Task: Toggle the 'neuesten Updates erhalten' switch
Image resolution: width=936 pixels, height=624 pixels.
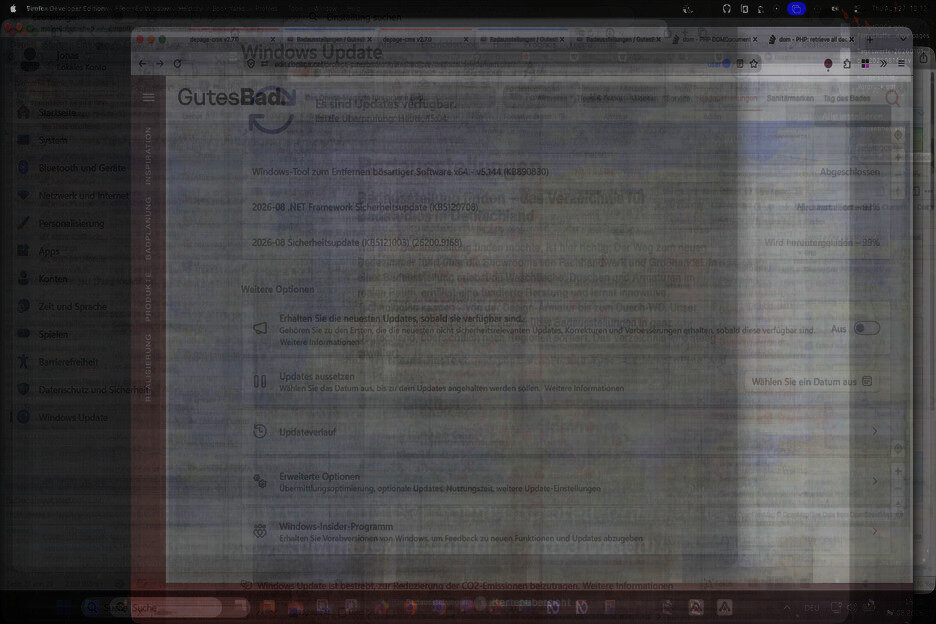Action: (x=866, y=328)
